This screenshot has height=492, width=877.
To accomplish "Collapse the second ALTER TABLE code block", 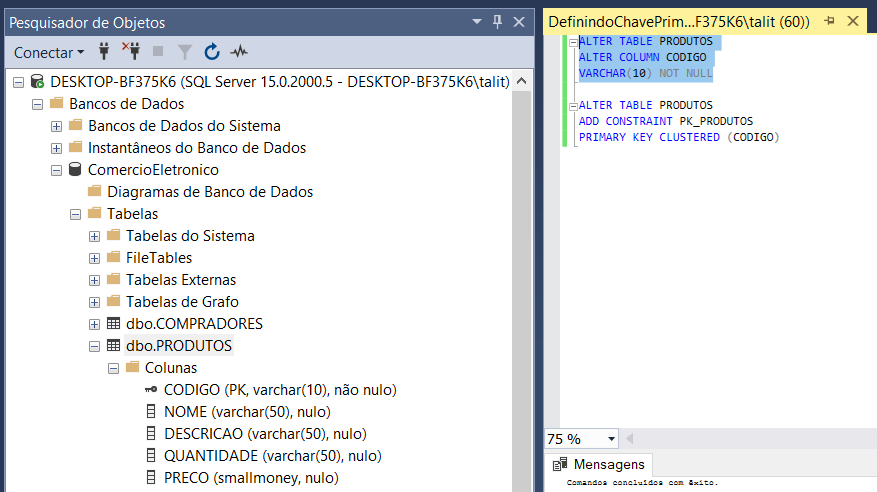I will [573, 106].
